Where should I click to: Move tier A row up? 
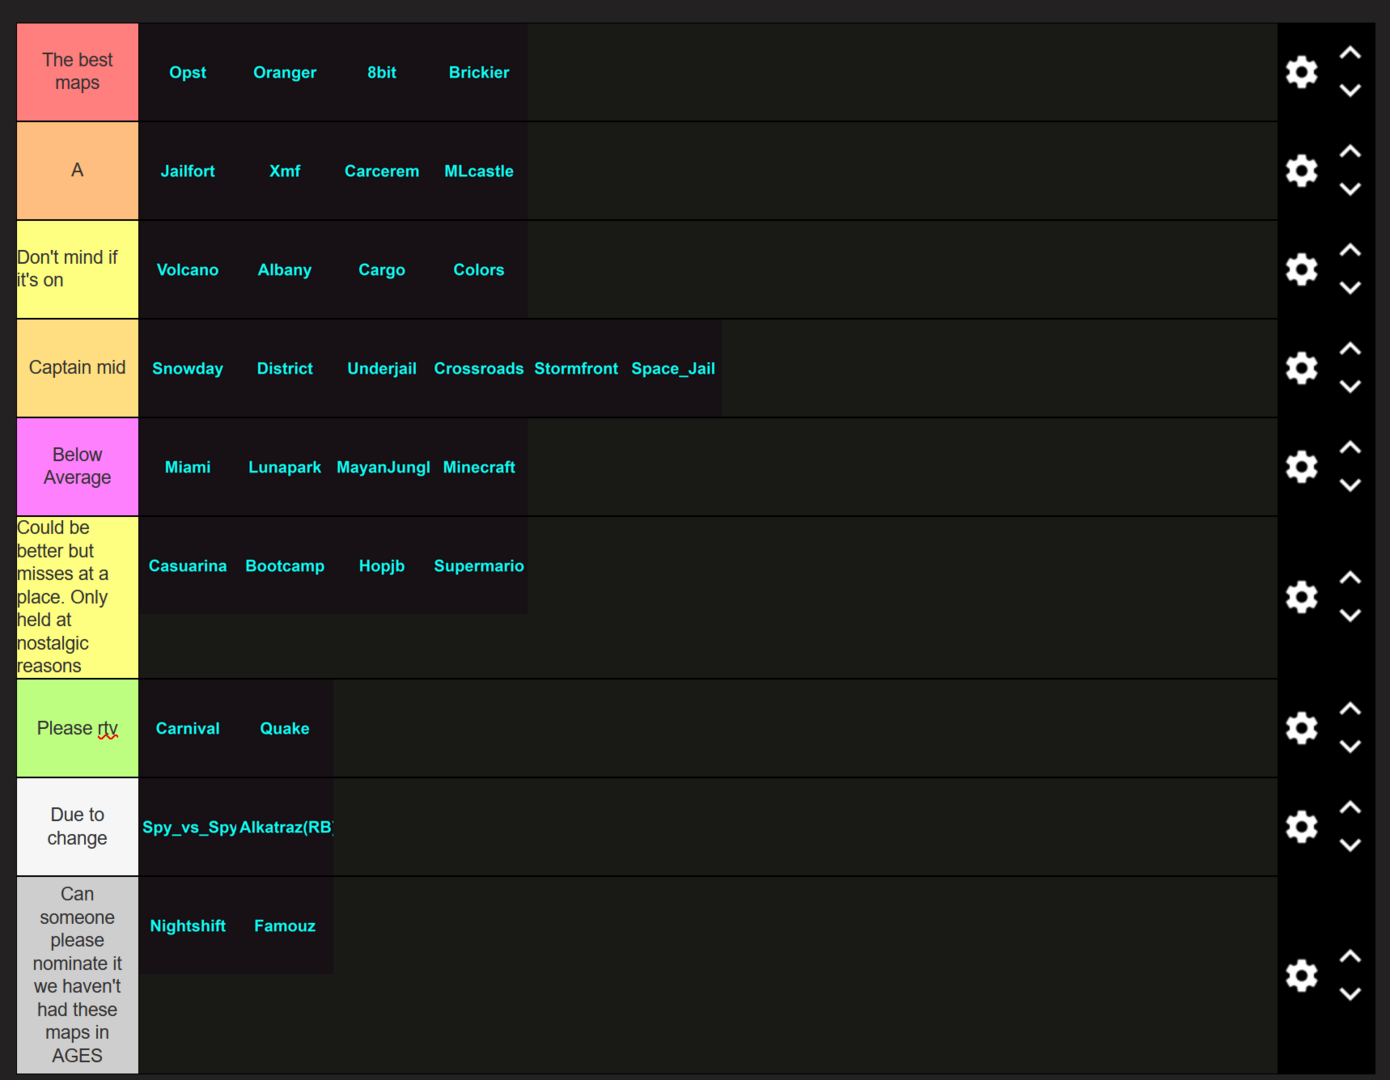1350,152
